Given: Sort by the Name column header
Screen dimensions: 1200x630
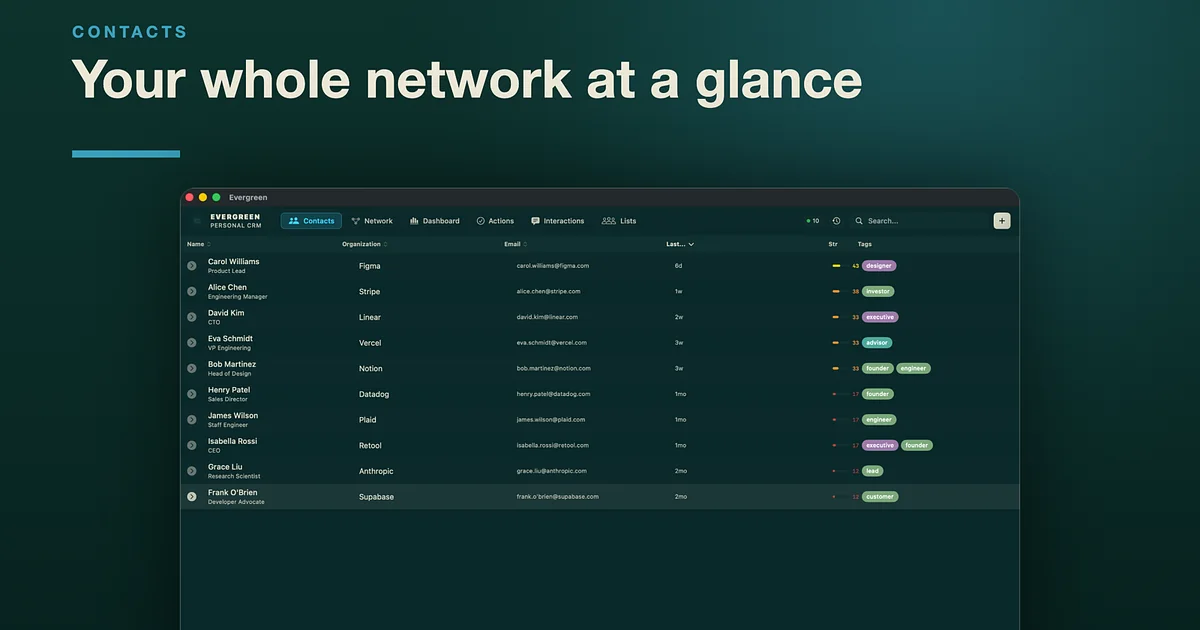Looking at the screenshot, I should tap(197, 244).
